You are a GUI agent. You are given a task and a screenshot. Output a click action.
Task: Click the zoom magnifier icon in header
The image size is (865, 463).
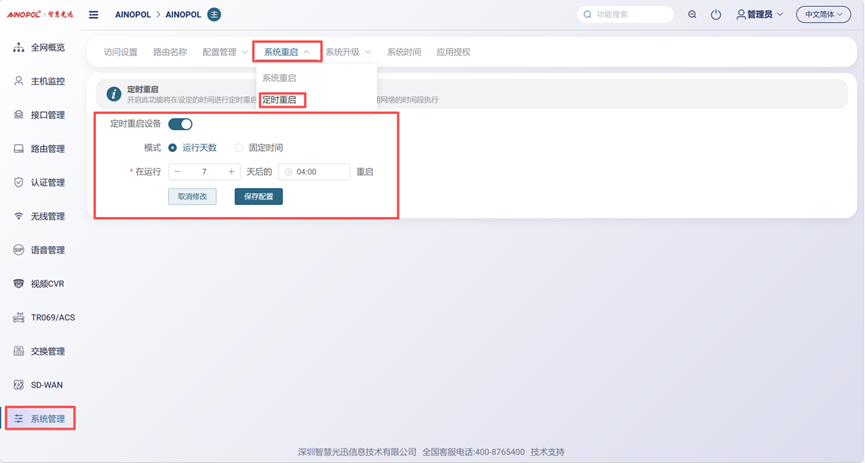[x=692, y=15]
